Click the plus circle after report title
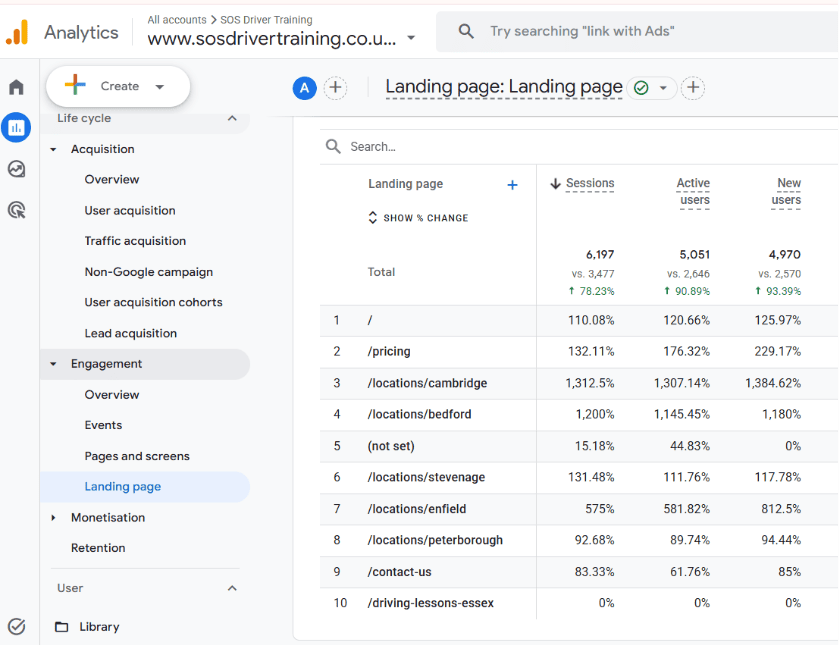840x645 pixels. pyautogui.click(x=693, y=87)
